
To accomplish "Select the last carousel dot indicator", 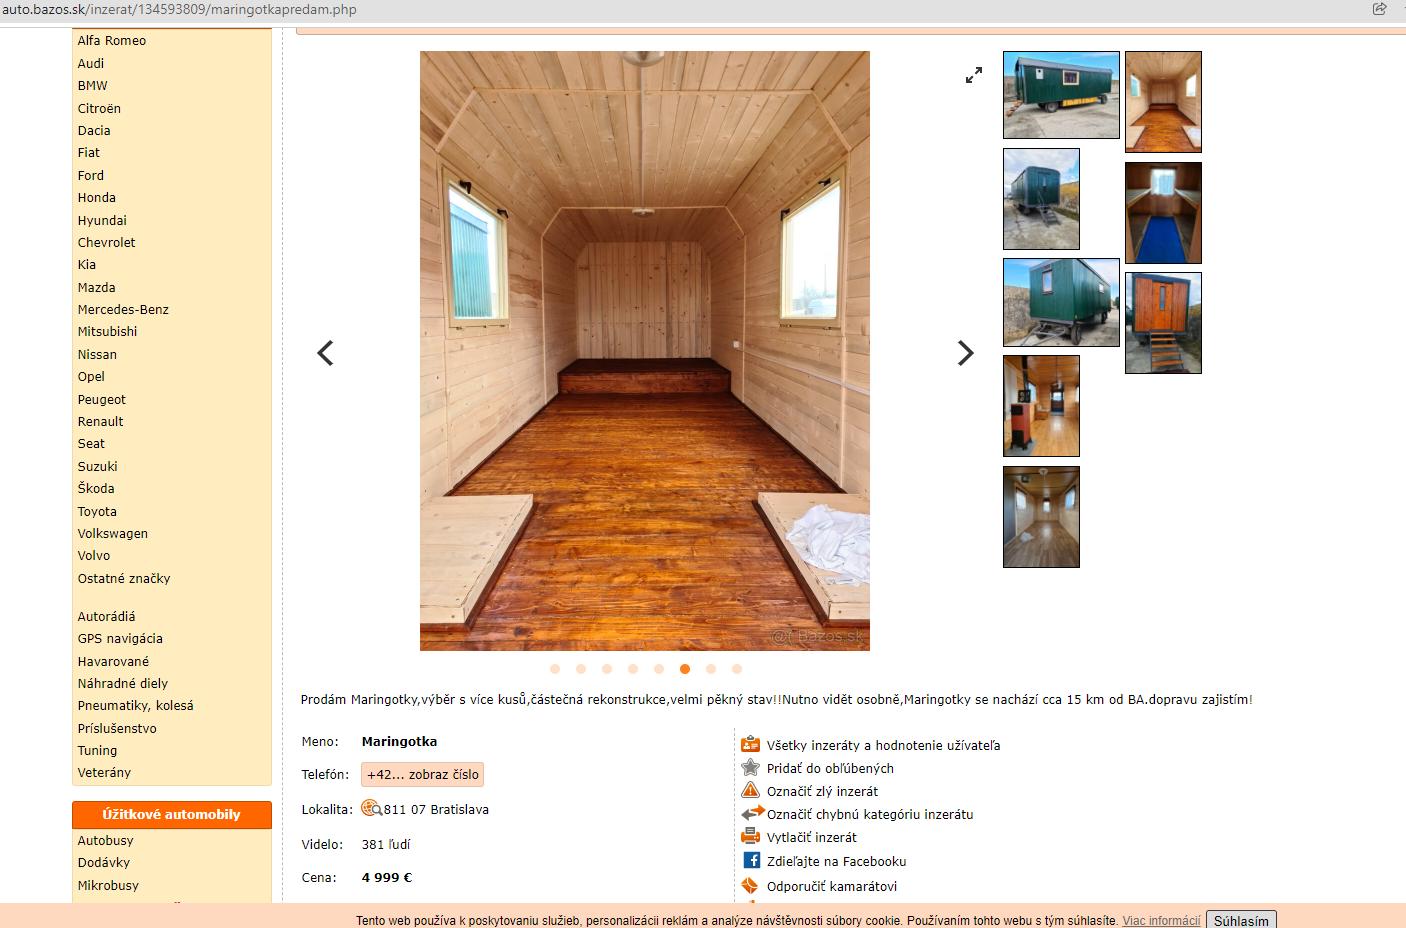I will coord(737,669).
